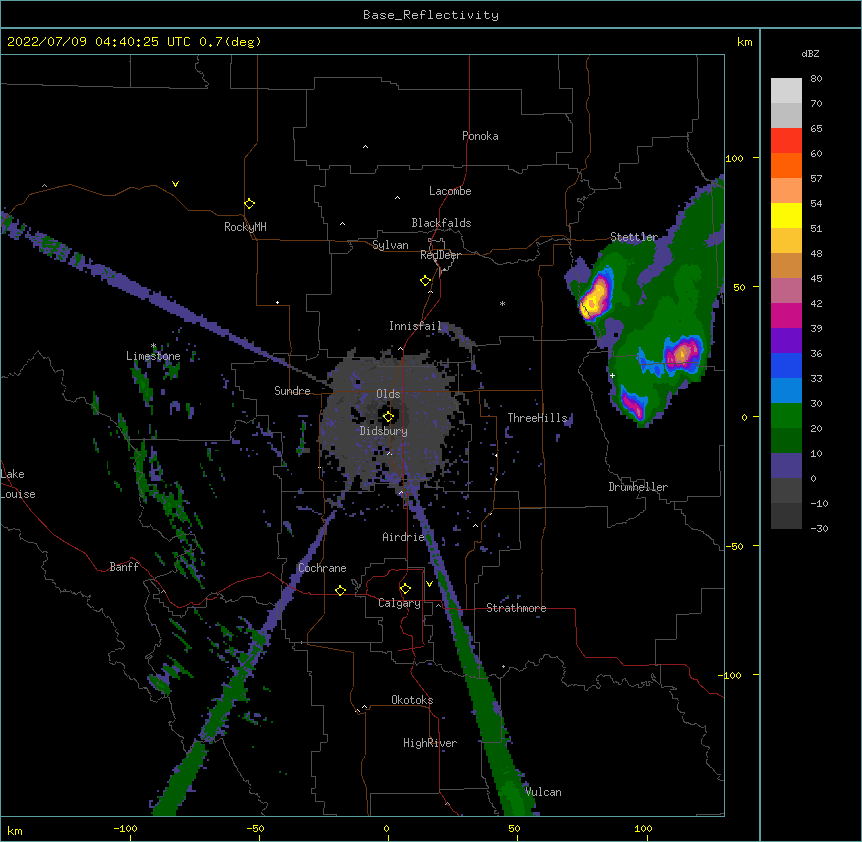Click the Olds town label
Screen dimensions: 862x842
coord(388,394)
